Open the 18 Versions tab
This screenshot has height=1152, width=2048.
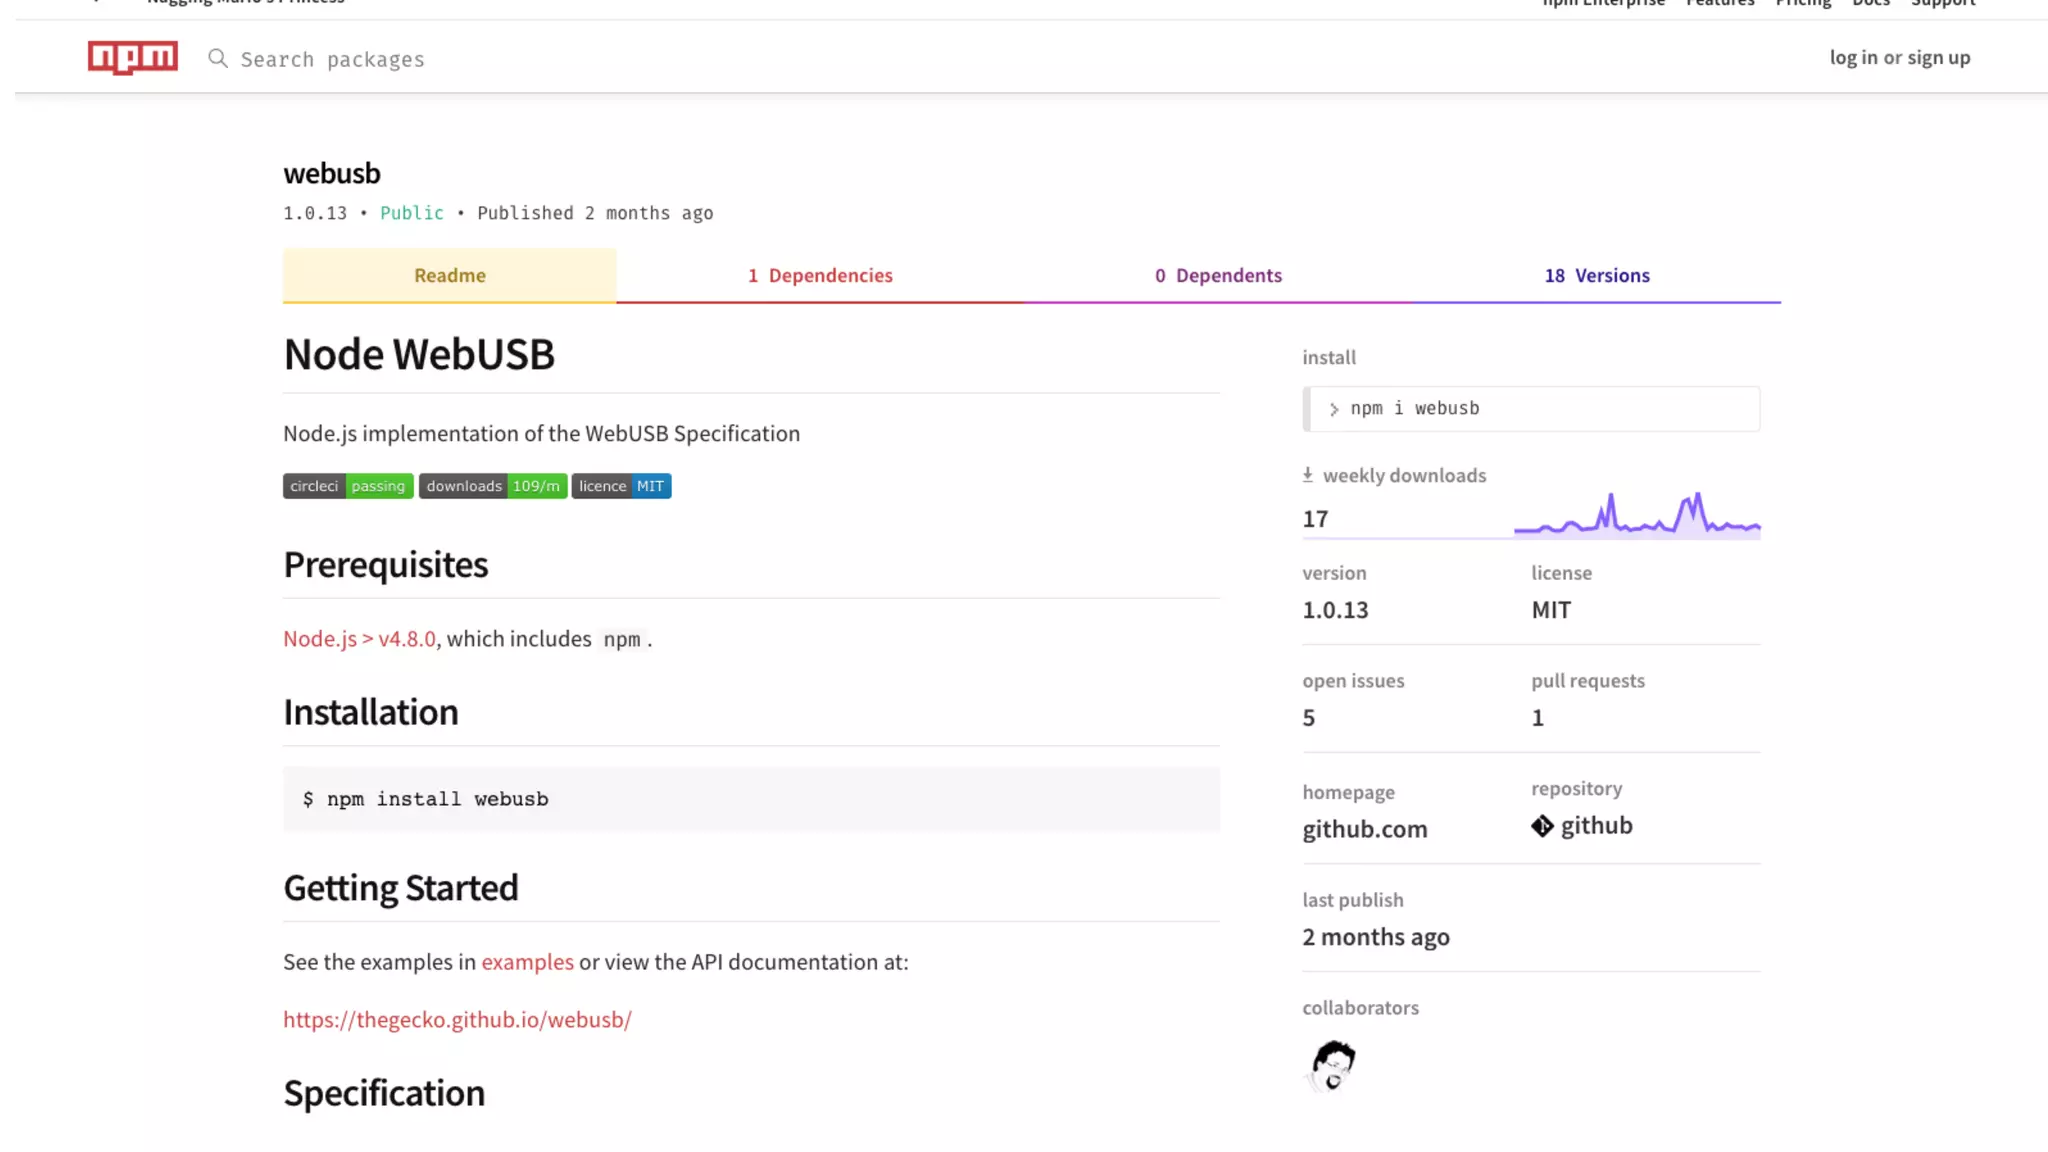pos(1597,275)
